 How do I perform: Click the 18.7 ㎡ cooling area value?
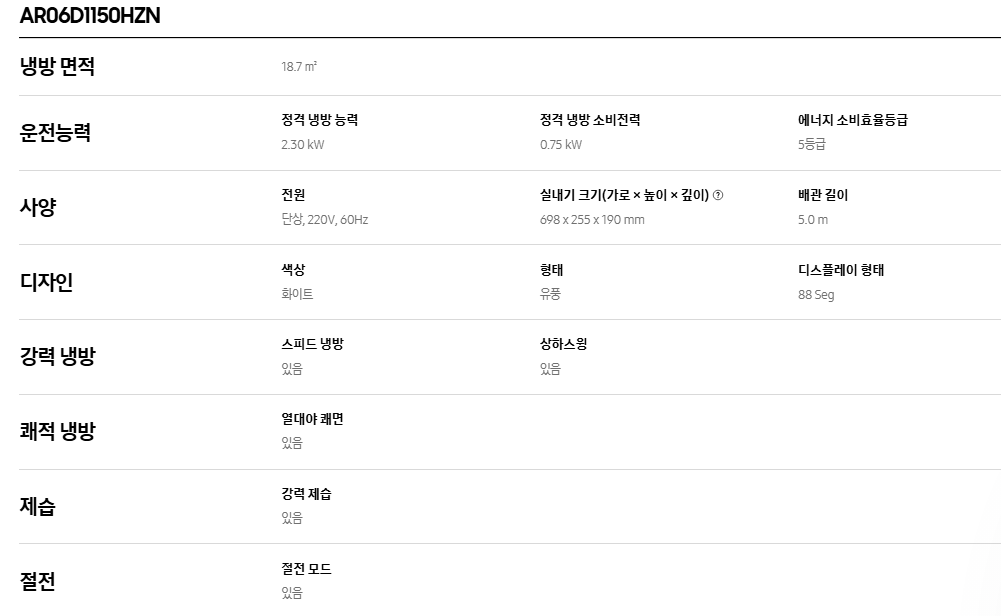299,67
